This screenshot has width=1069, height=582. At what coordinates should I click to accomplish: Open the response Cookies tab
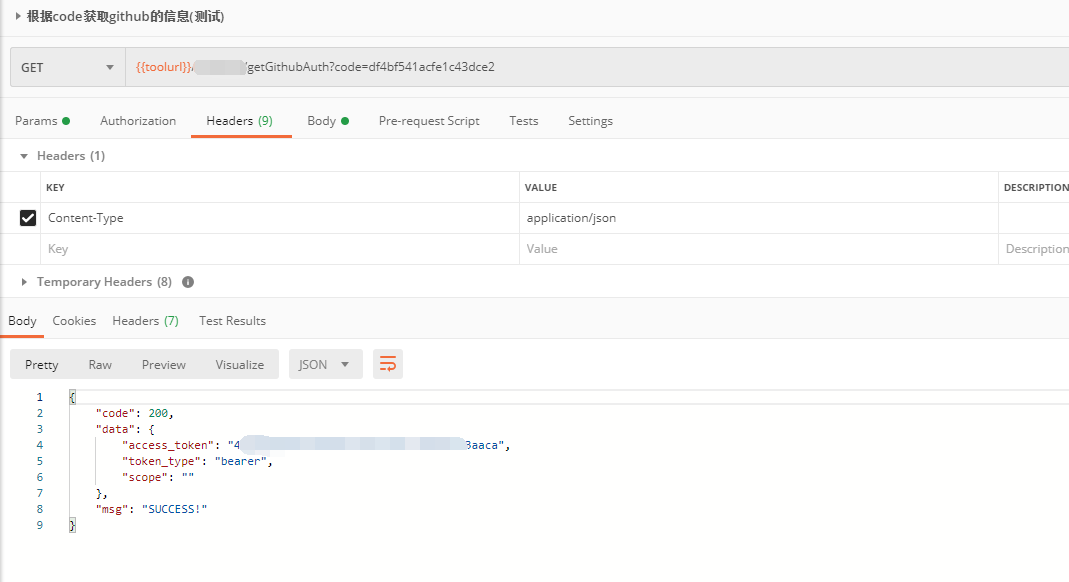[74, 320]
